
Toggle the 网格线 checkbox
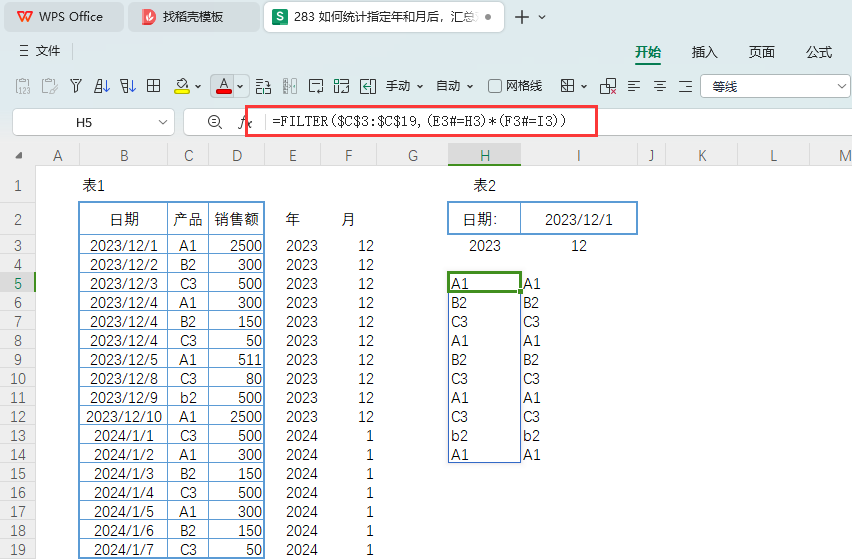coord(494,86)
